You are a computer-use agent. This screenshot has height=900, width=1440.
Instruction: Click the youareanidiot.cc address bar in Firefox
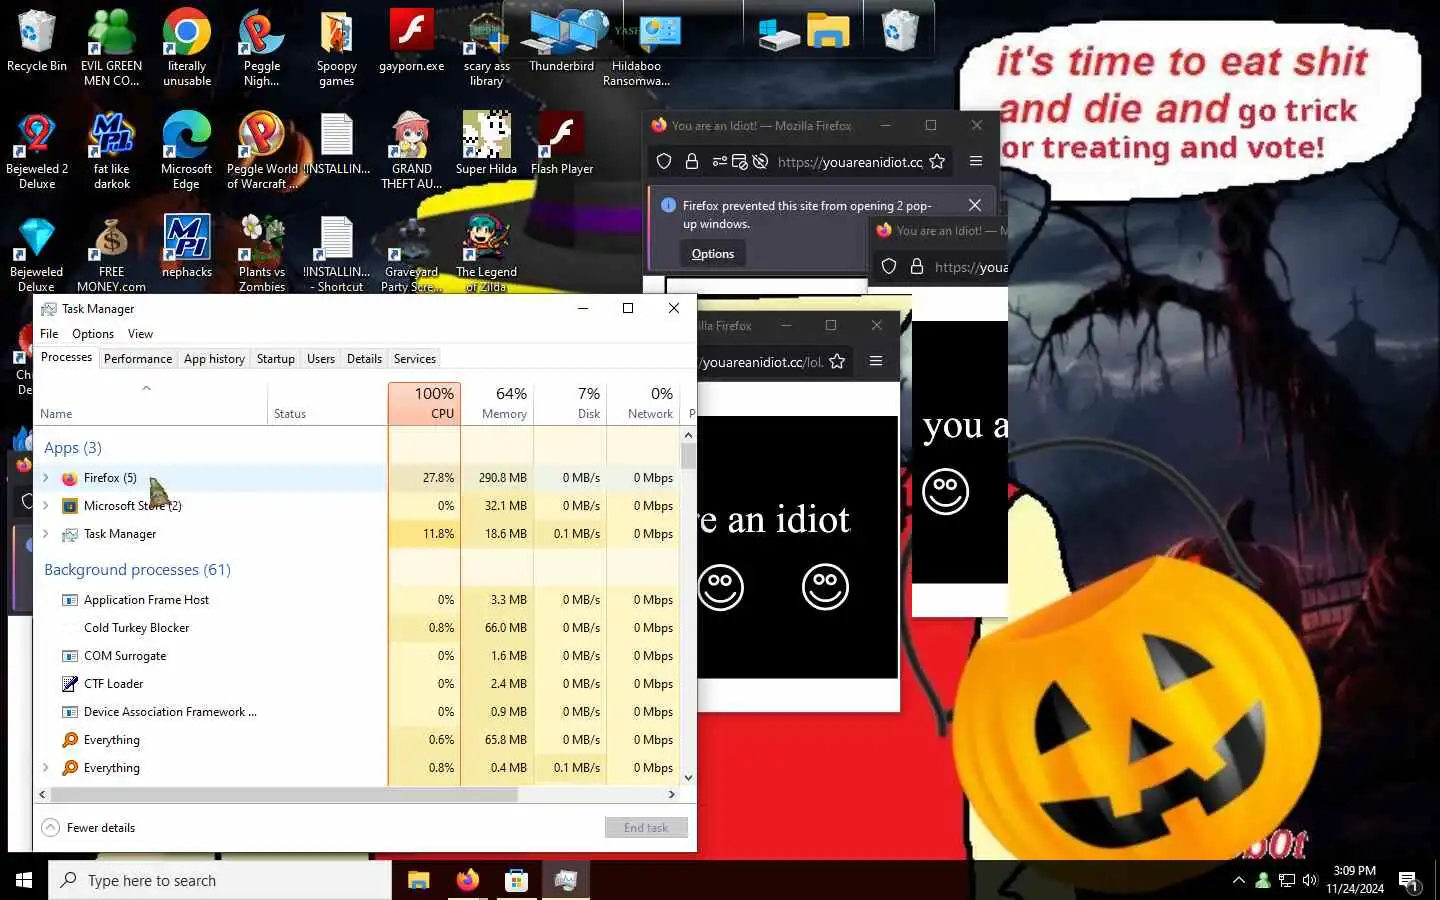850,161
